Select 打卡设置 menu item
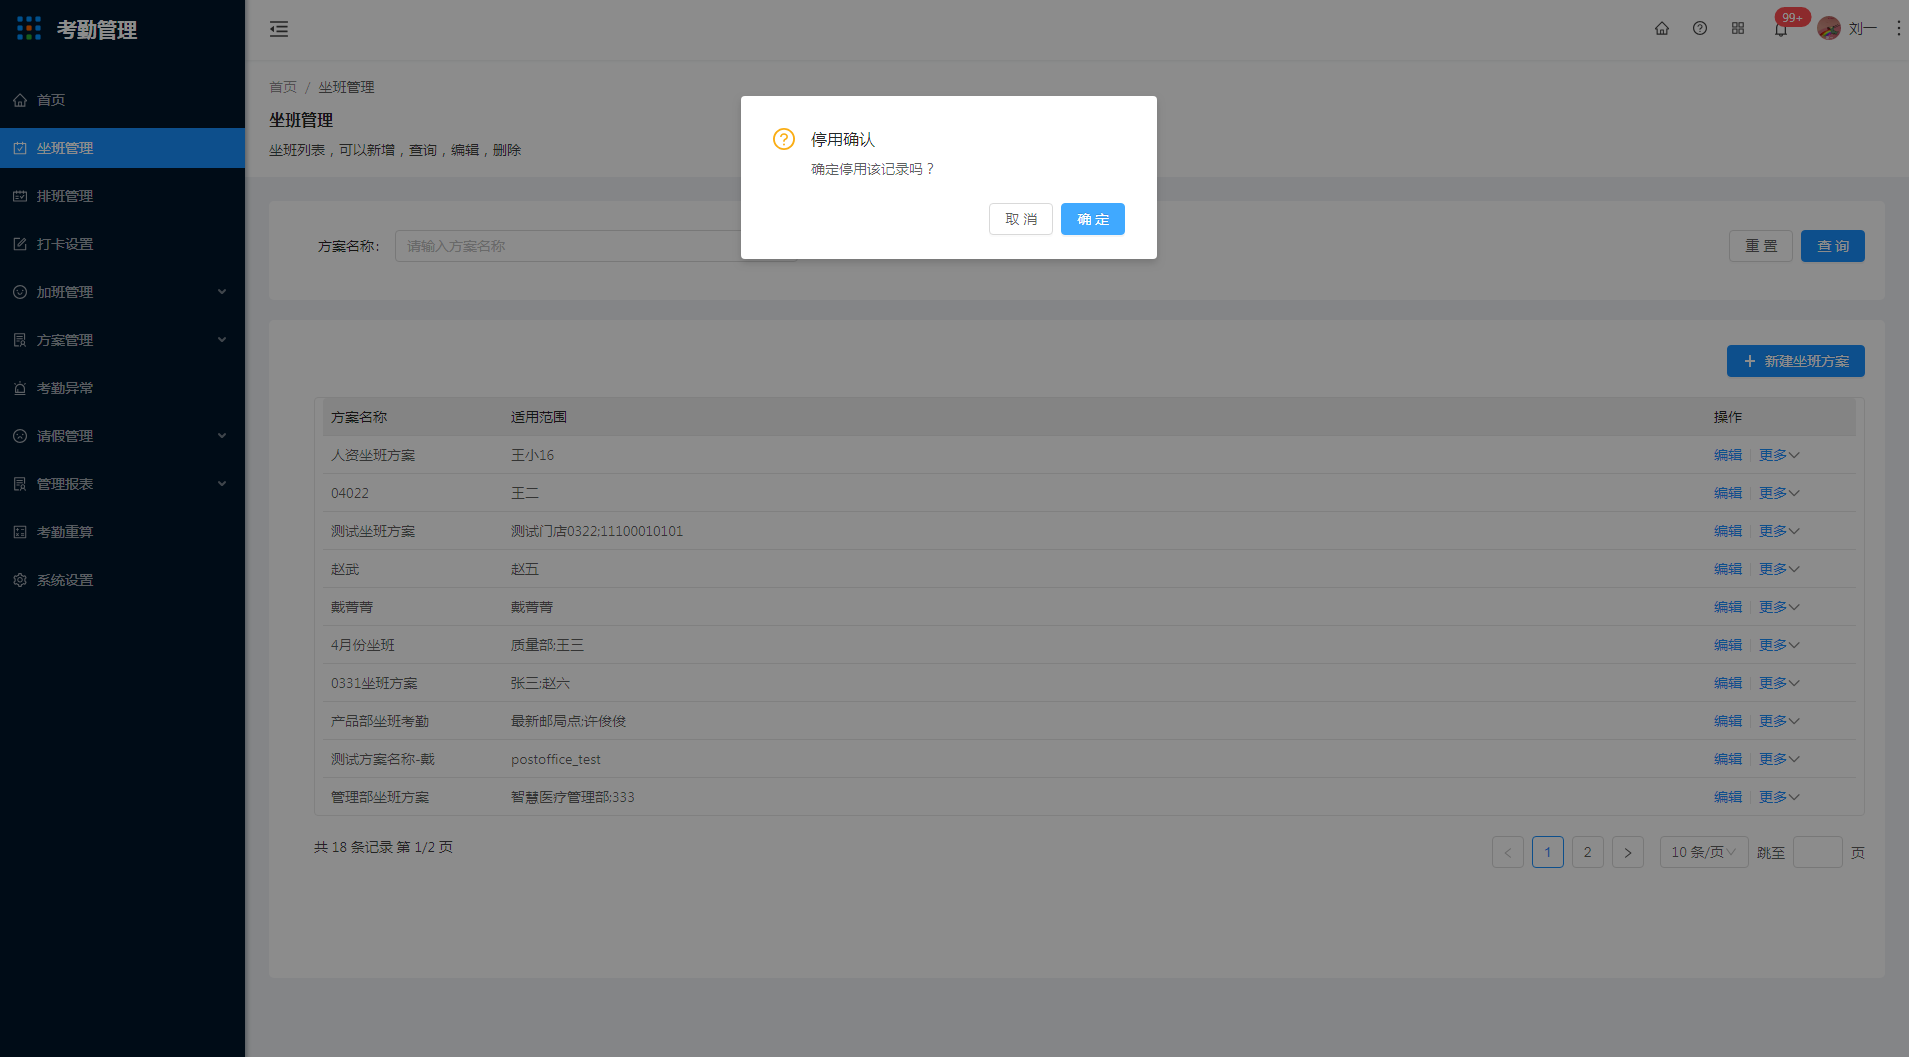Viewport: 1909px width, 1057px height. point(122,244)
